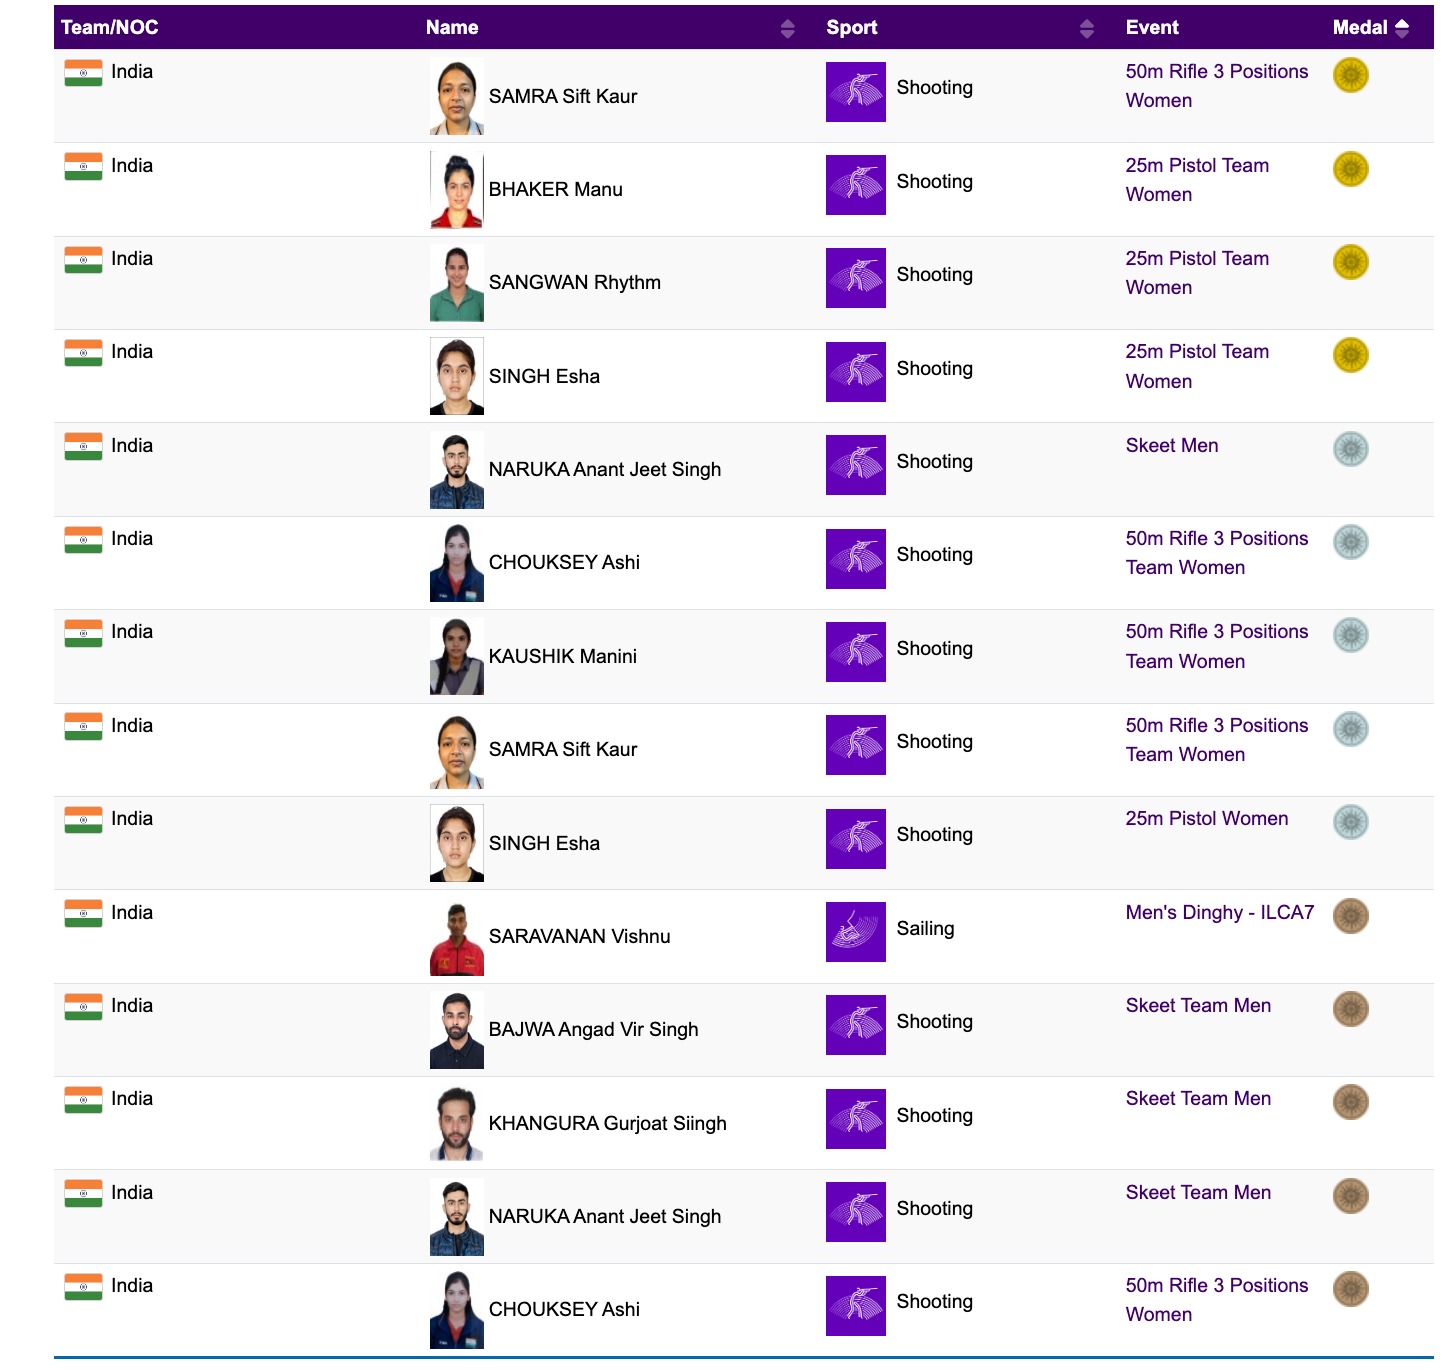1452x1370 pixels.
Task: Click the silver medal icon for Skeet Men
Action: click(1350, 449)
